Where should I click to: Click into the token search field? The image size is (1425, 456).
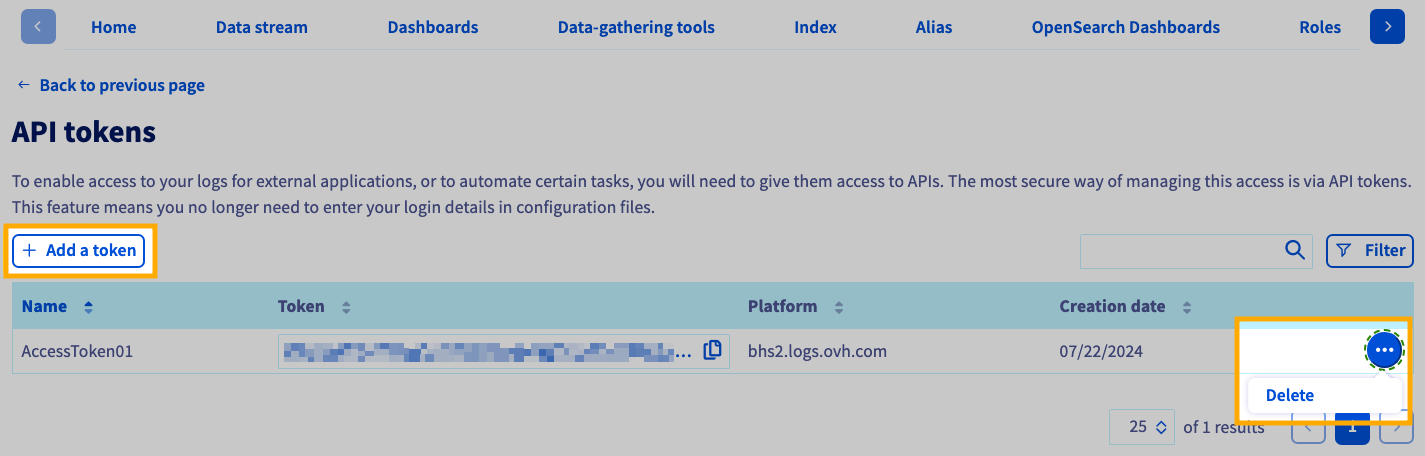point(1180,251)
